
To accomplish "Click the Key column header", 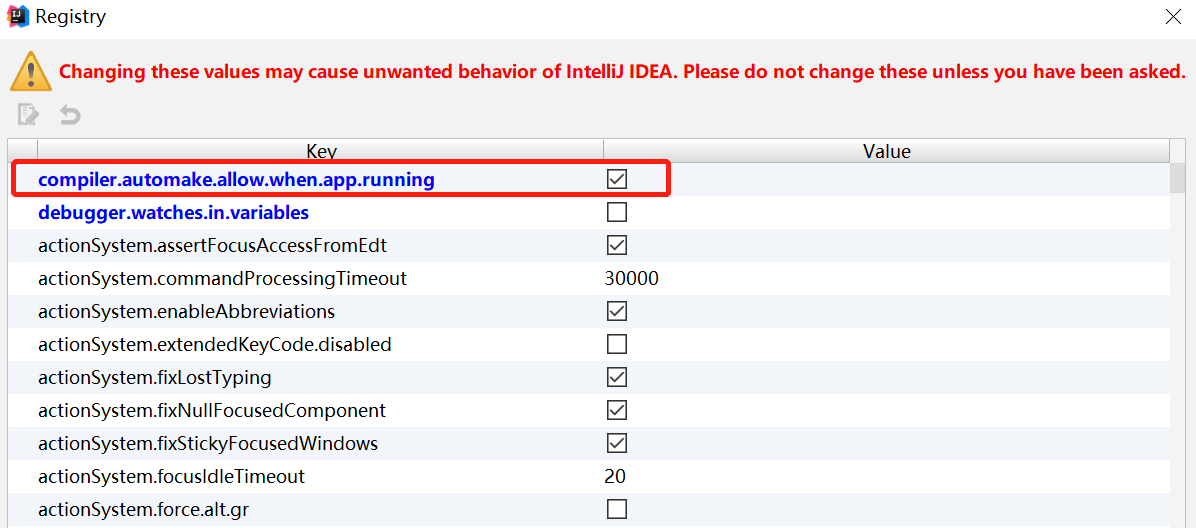I will point(321,151).
